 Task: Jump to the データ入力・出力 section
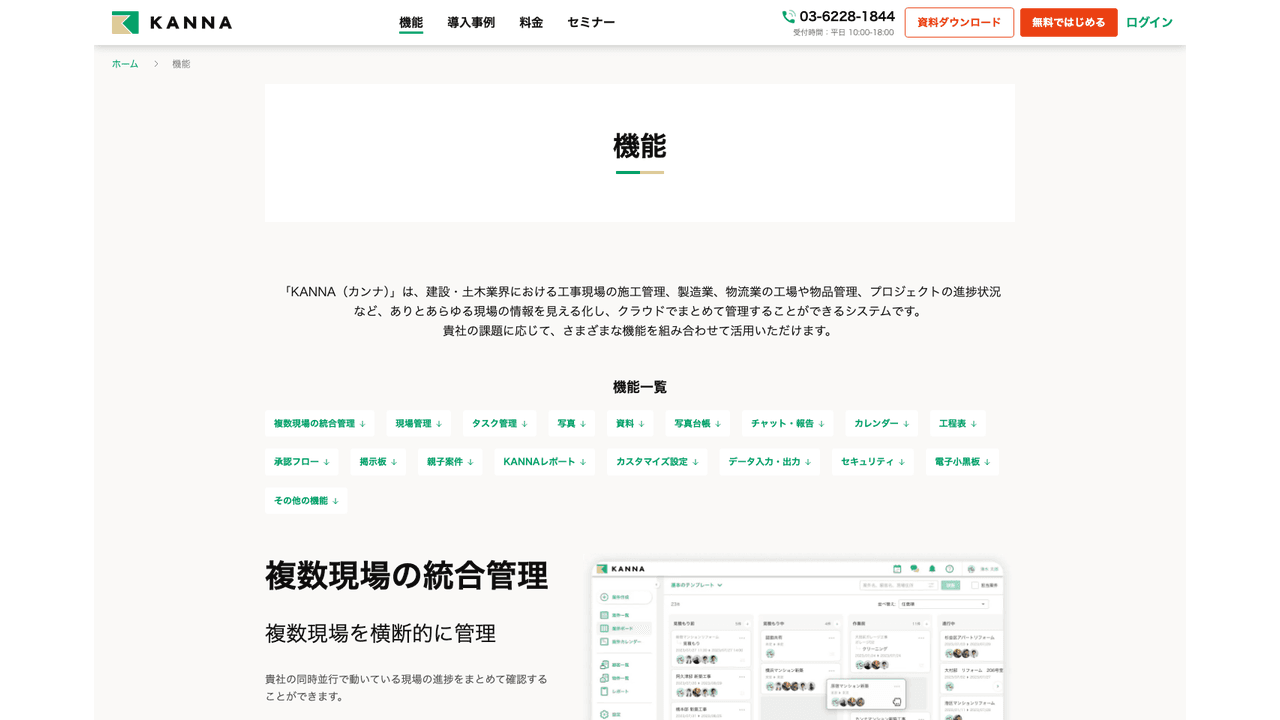770,462
